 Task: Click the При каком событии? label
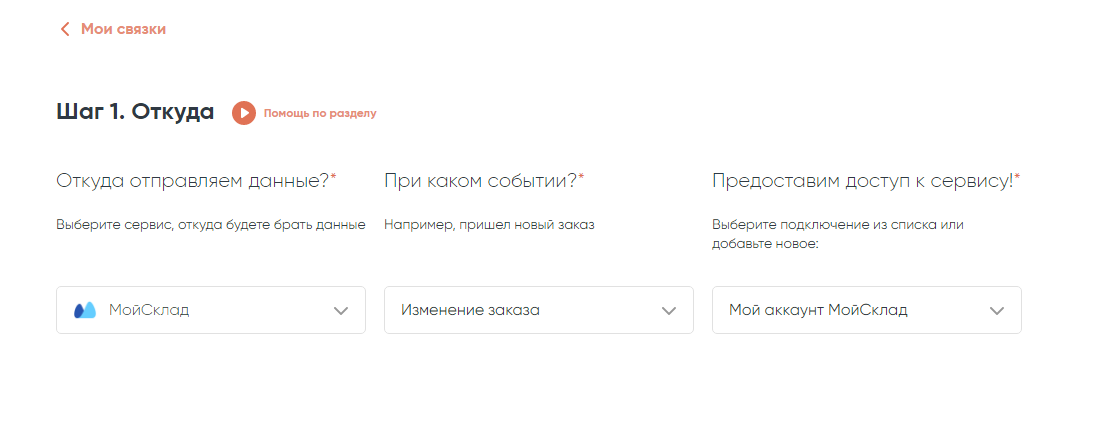tap(480, 181)
